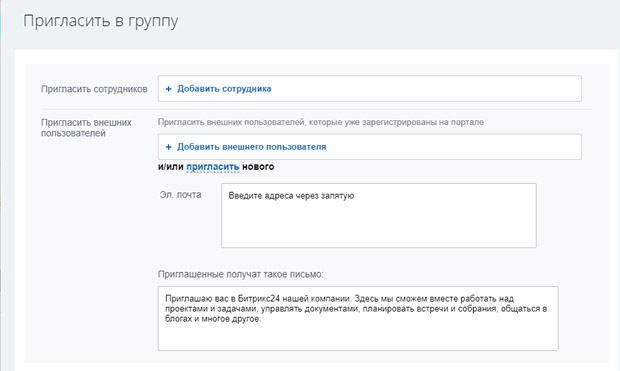Click the Приглашенные получат такое письмо text
The image size is (620, 371).
point(240,274)
